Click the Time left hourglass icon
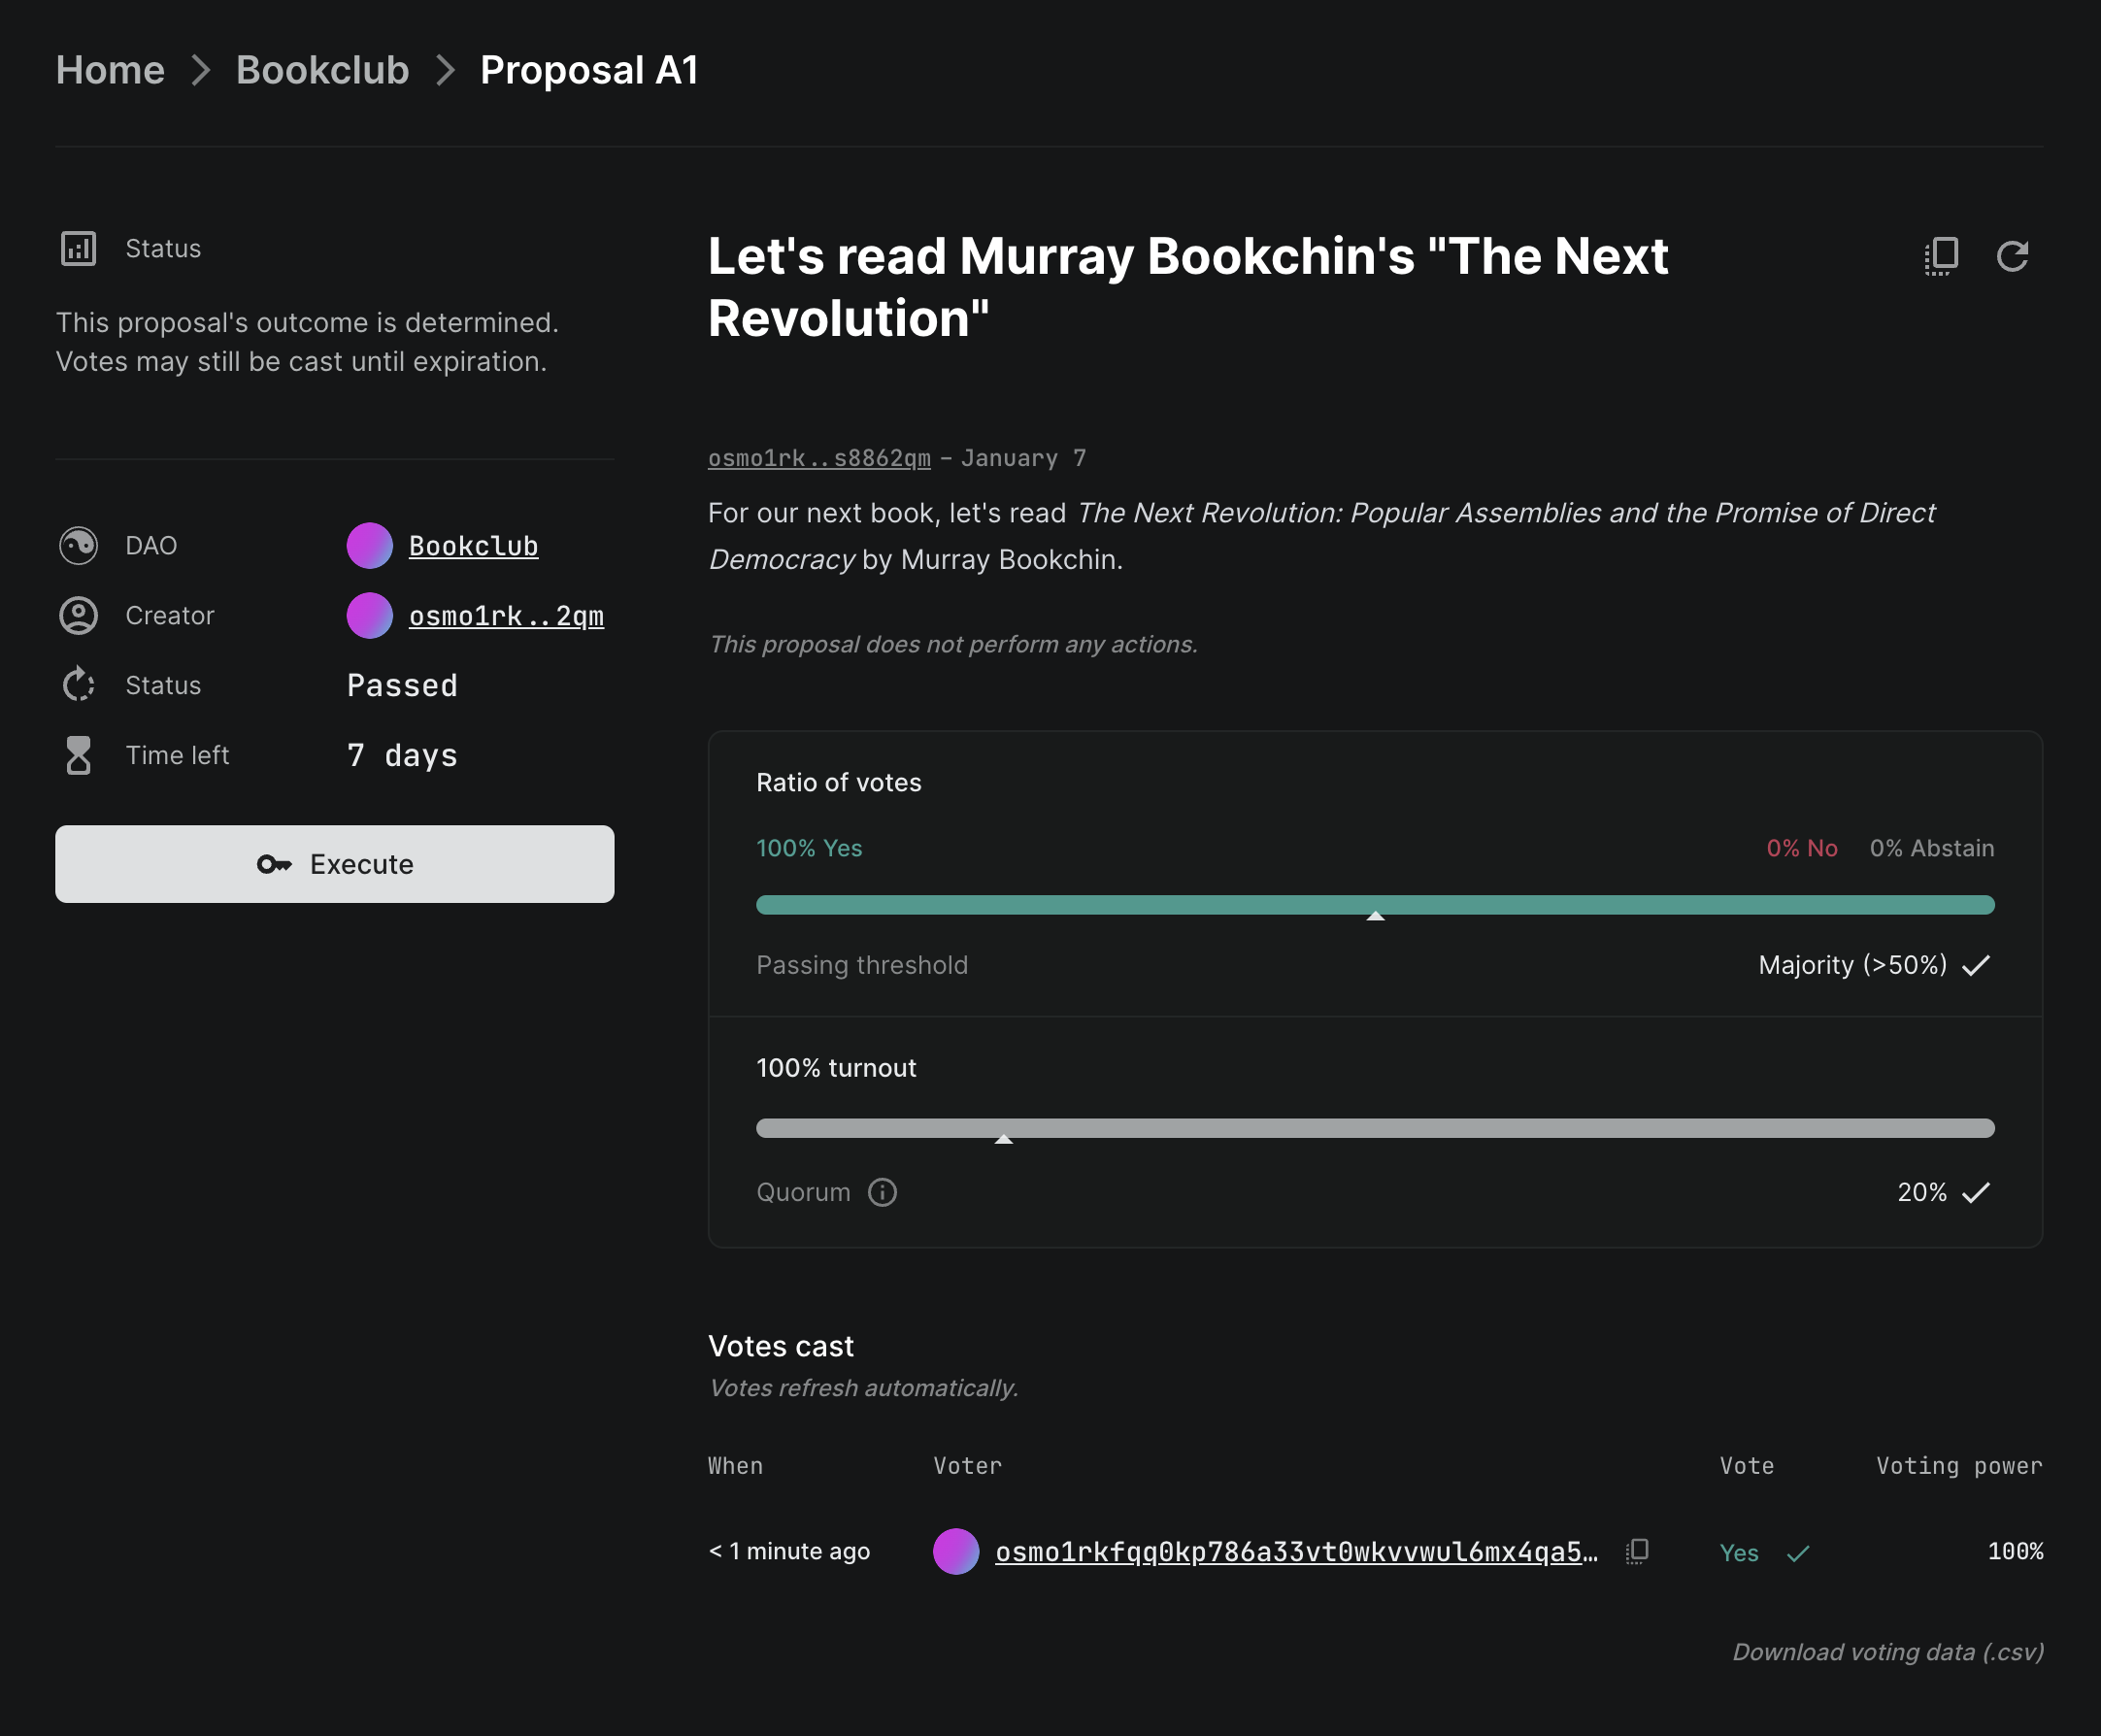Image resolution: width=2101 pixels, height=1736 pixels. (78, 755)
